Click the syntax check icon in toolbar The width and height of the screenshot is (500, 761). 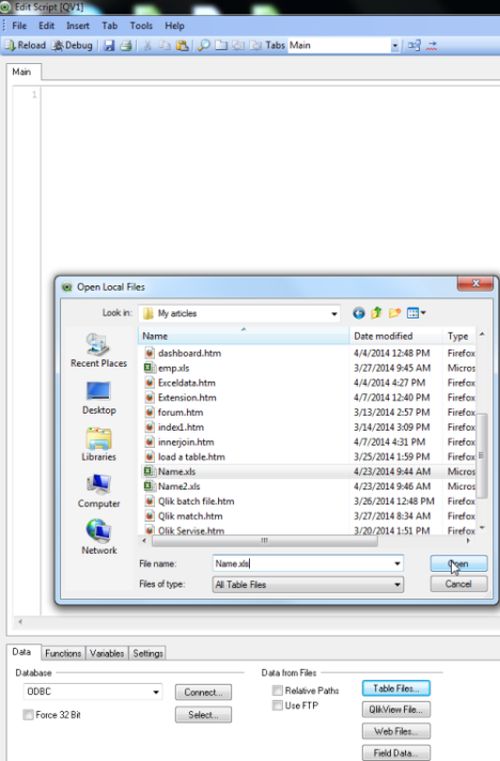pos(431,45)
